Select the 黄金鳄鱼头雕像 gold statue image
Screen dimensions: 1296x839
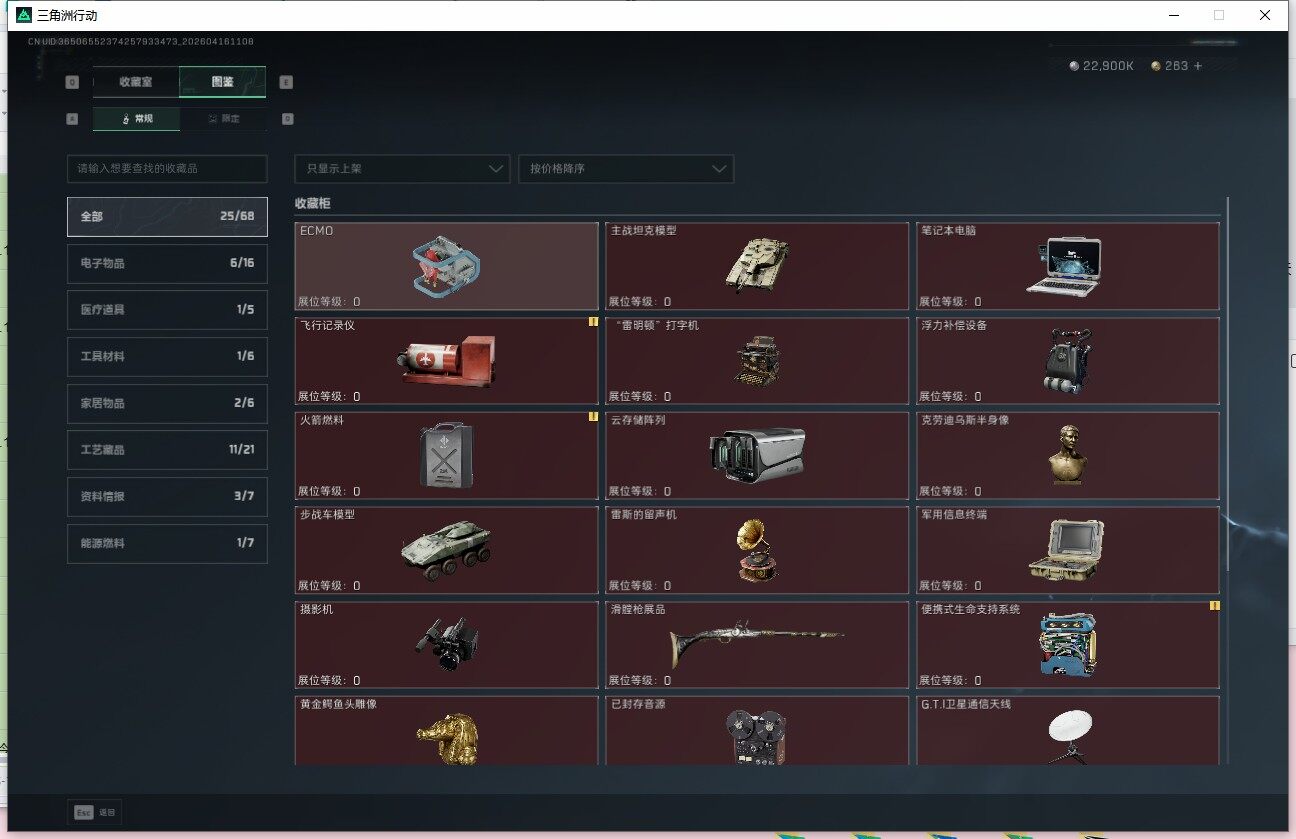446,737
